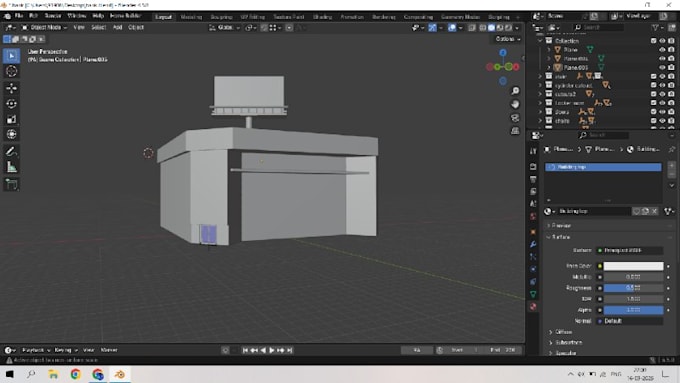The image size is (680, 383).
Task: Select rendered viewport shading mode
Action: (x=508, y=28)
